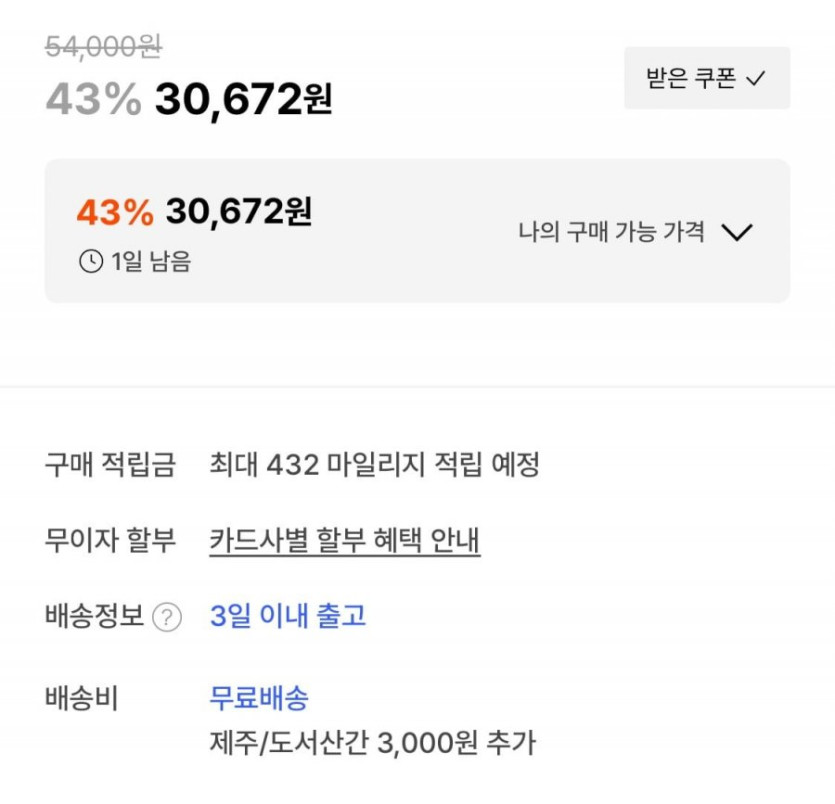Select the 무료배송 free shipping text

pos(259,697)
